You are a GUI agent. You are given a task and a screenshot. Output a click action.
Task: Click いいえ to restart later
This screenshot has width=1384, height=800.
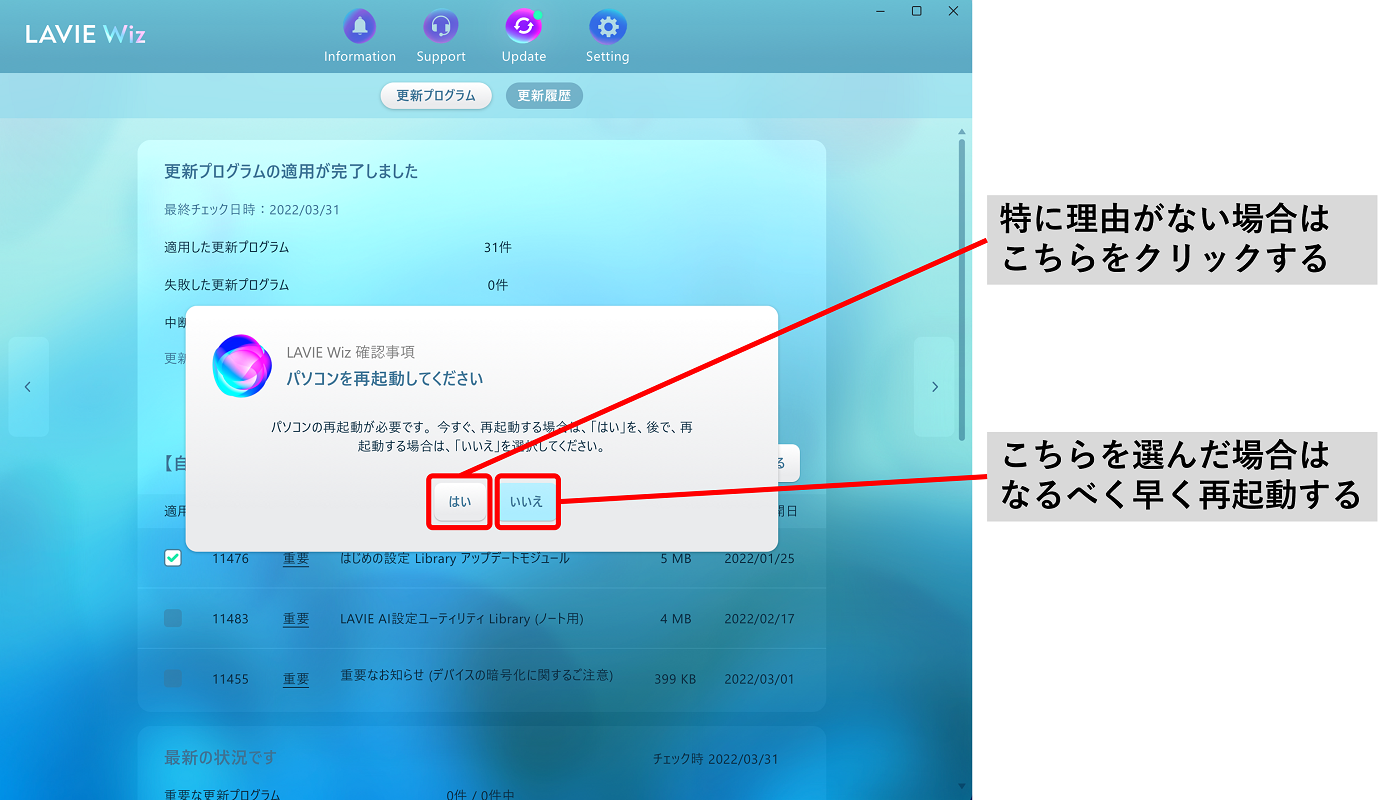pos(526,502)
